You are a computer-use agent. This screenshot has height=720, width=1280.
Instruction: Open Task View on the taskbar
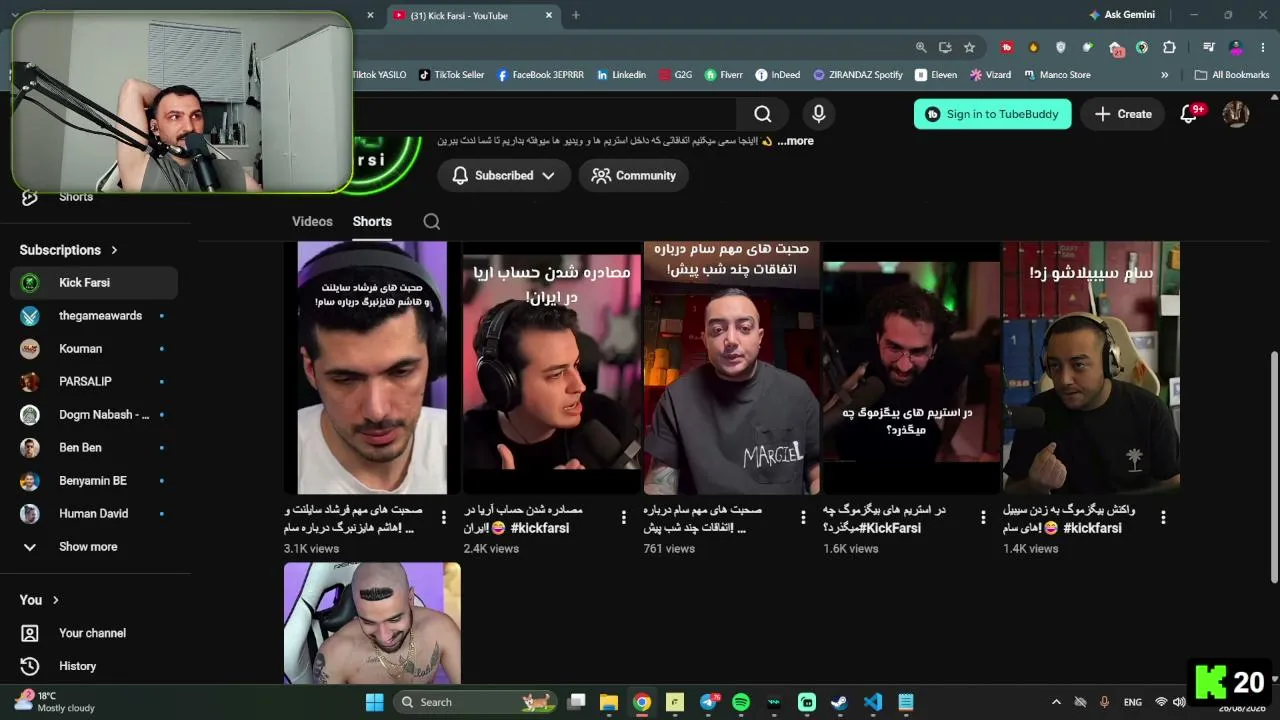coord(577,702)
